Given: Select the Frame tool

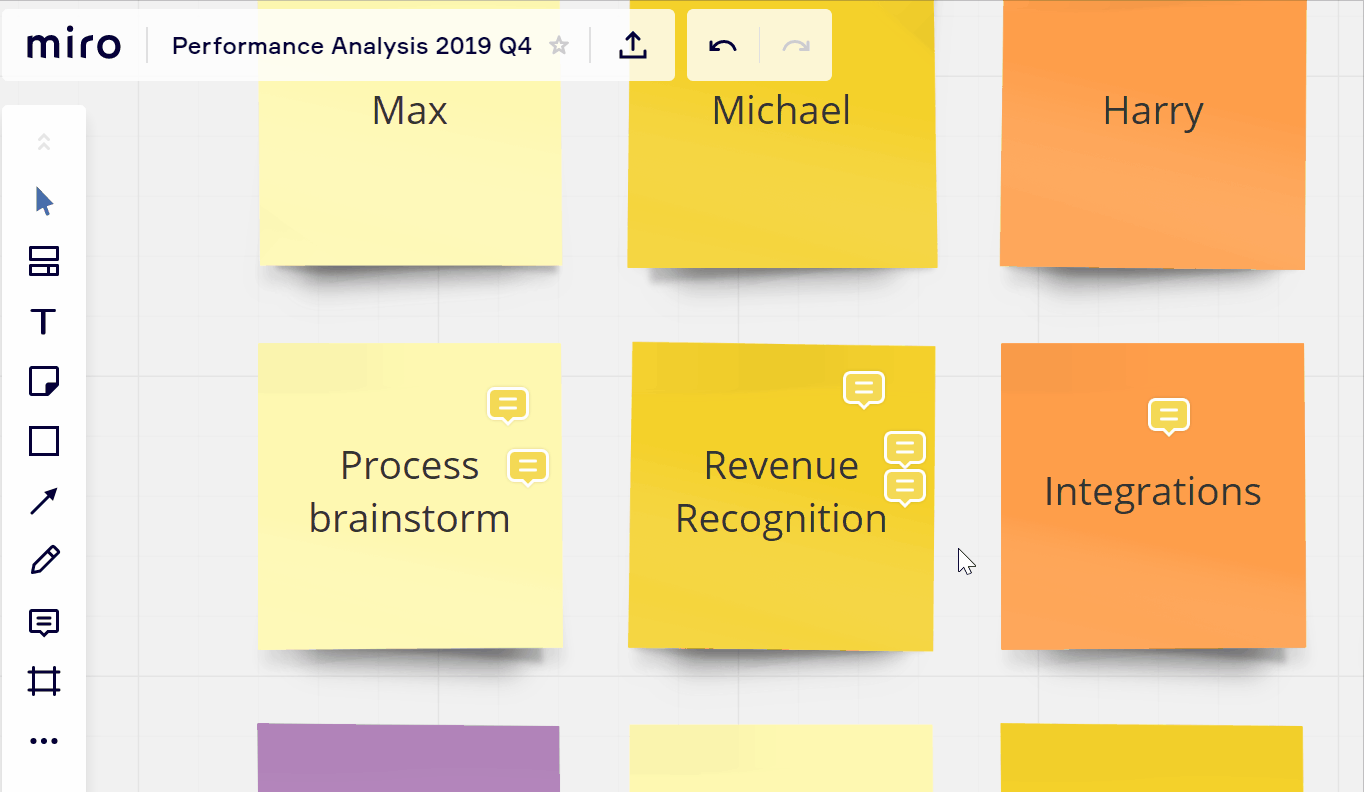Looking at the screenshot, I should tap(44, 682).
